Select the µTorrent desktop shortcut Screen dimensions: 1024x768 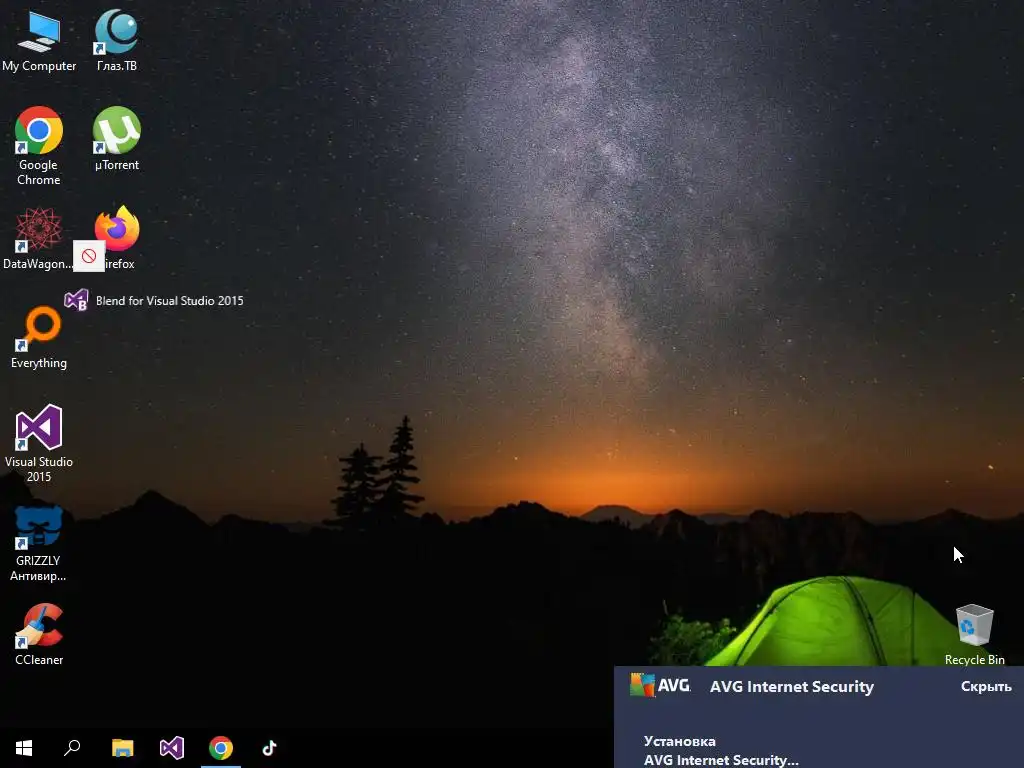pos(117,138)
